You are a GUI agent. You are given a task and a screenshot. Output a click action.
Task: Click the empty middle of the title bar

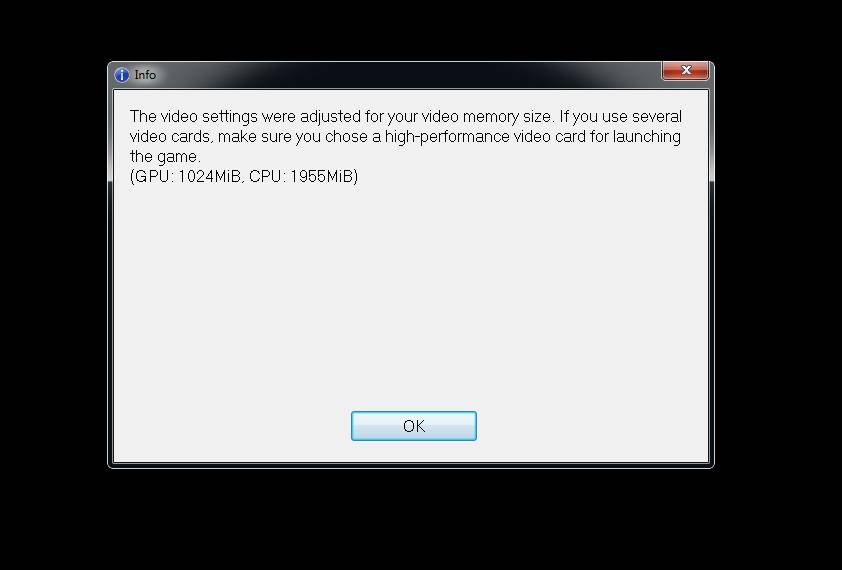point(408,75)
